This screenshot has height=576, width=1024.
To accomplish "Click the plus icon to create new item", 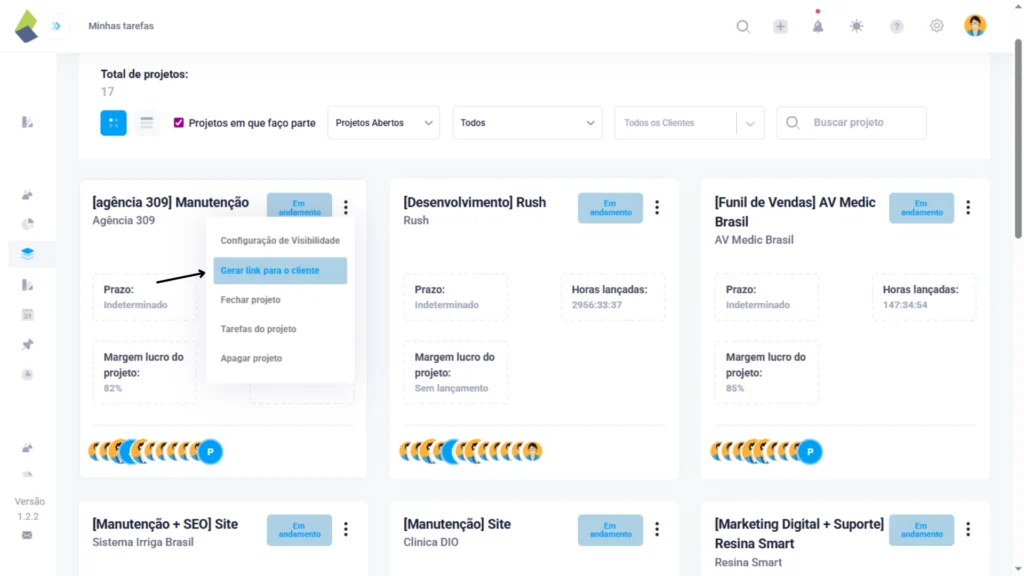I will click(780, 25).
